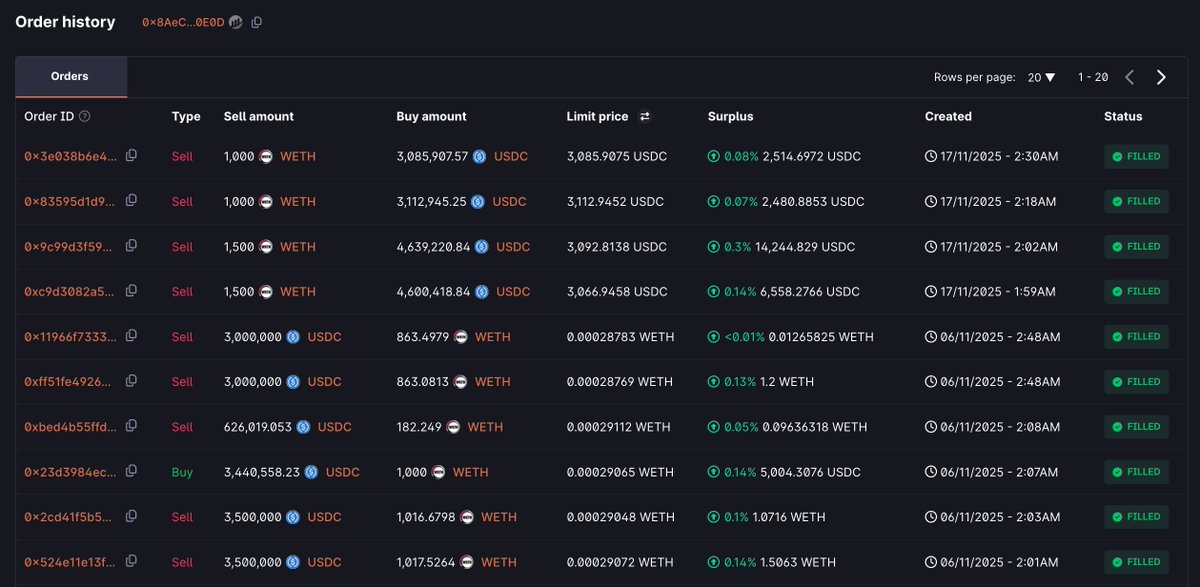The image size is (1200, 587).
Task: Click the wallet address 0x8AeC...0E0D link
Action: pos(183,22)
